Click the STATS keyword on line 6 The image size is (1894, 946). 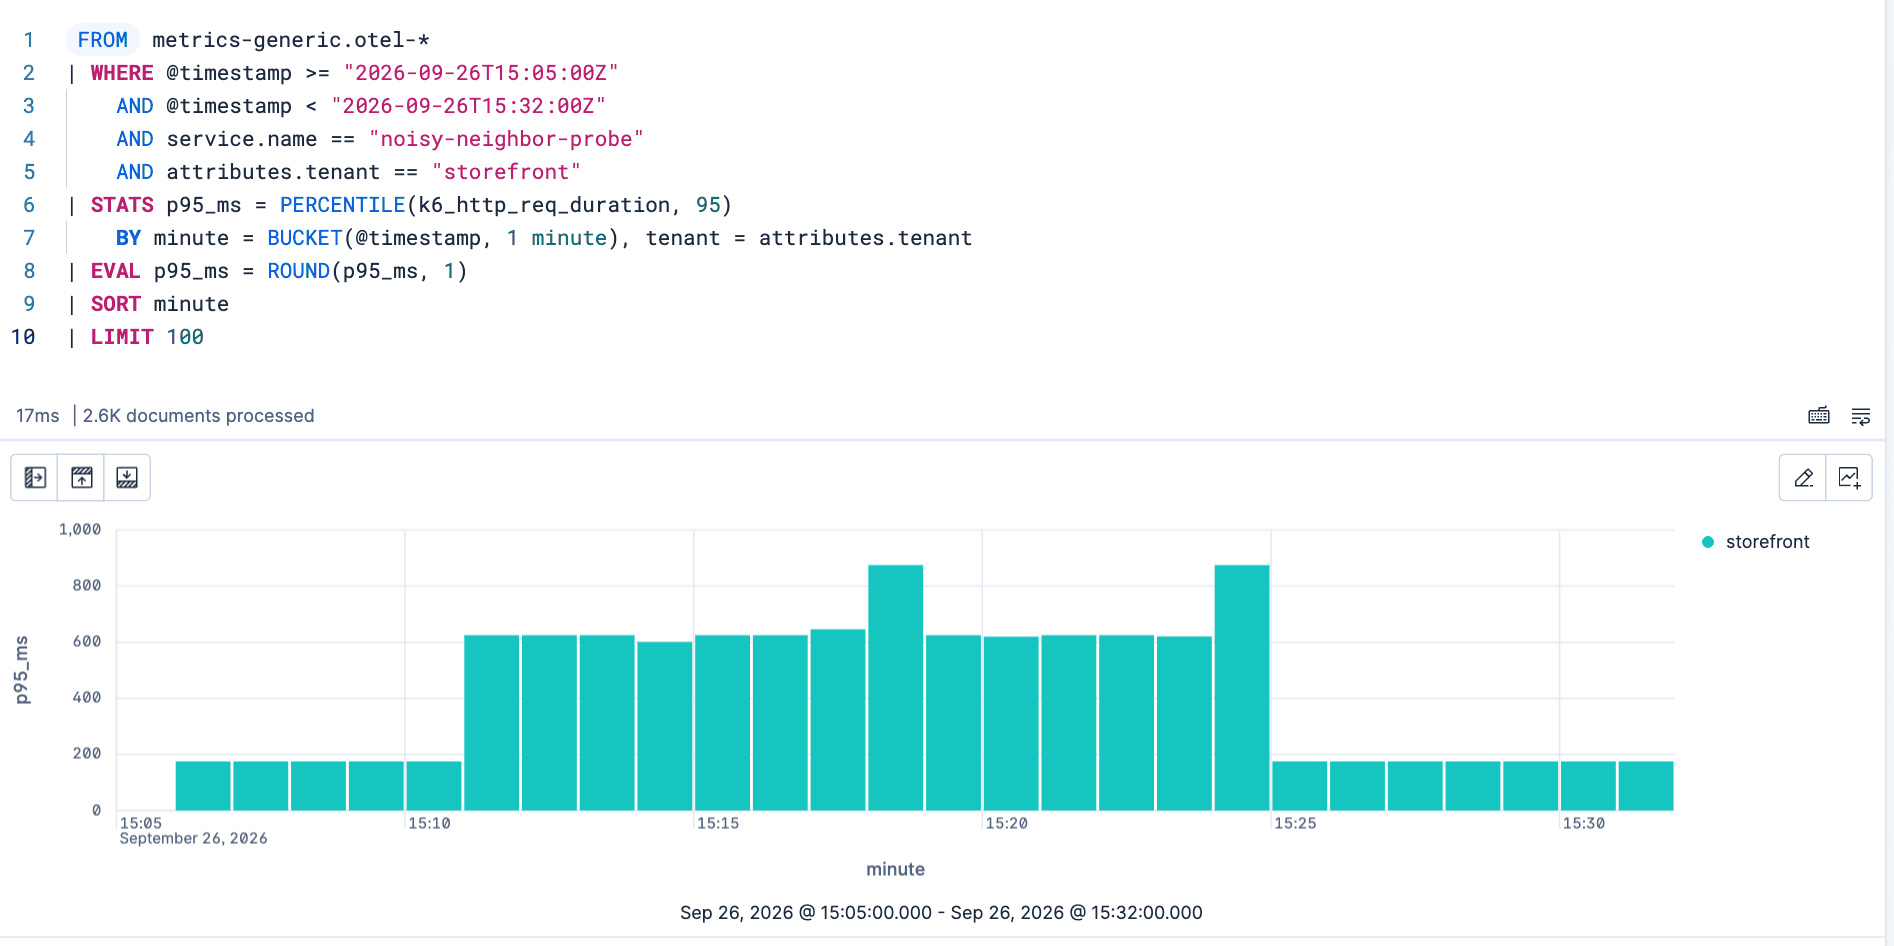point(122,205)
